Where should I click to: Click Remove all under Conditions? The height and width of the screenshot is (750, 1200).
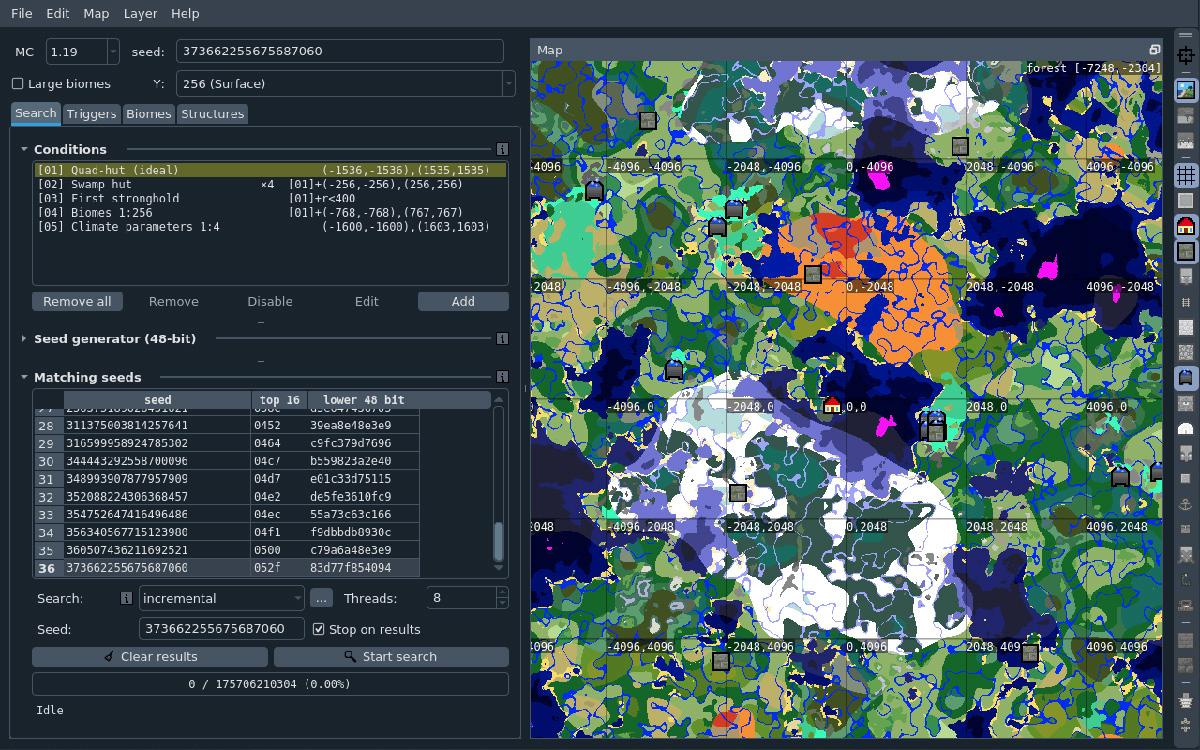point(77,301)
